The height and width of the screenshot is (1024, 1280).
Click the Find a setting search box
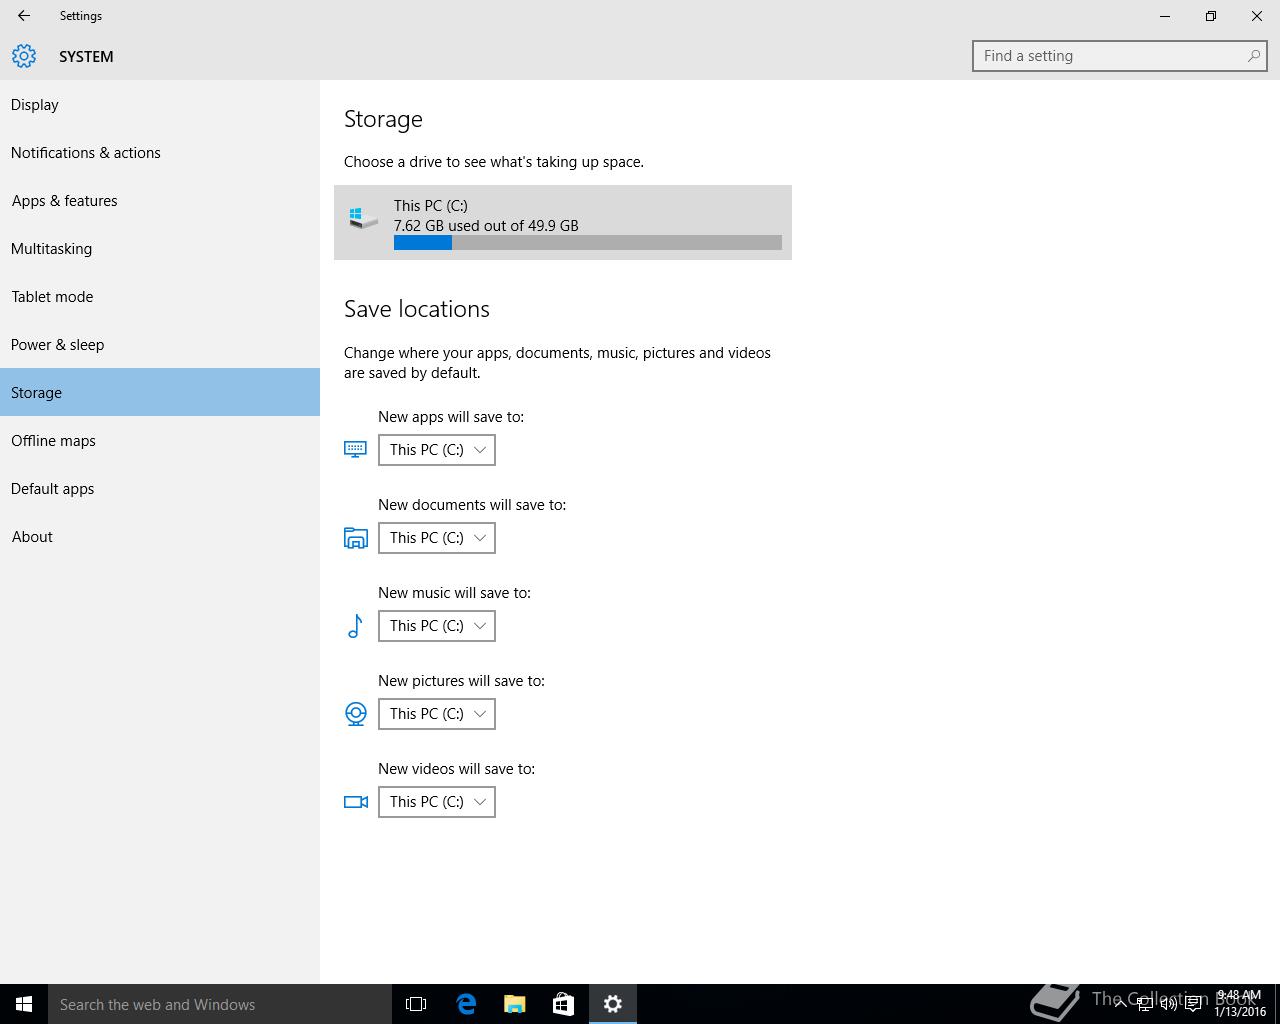click(1120, 56)
